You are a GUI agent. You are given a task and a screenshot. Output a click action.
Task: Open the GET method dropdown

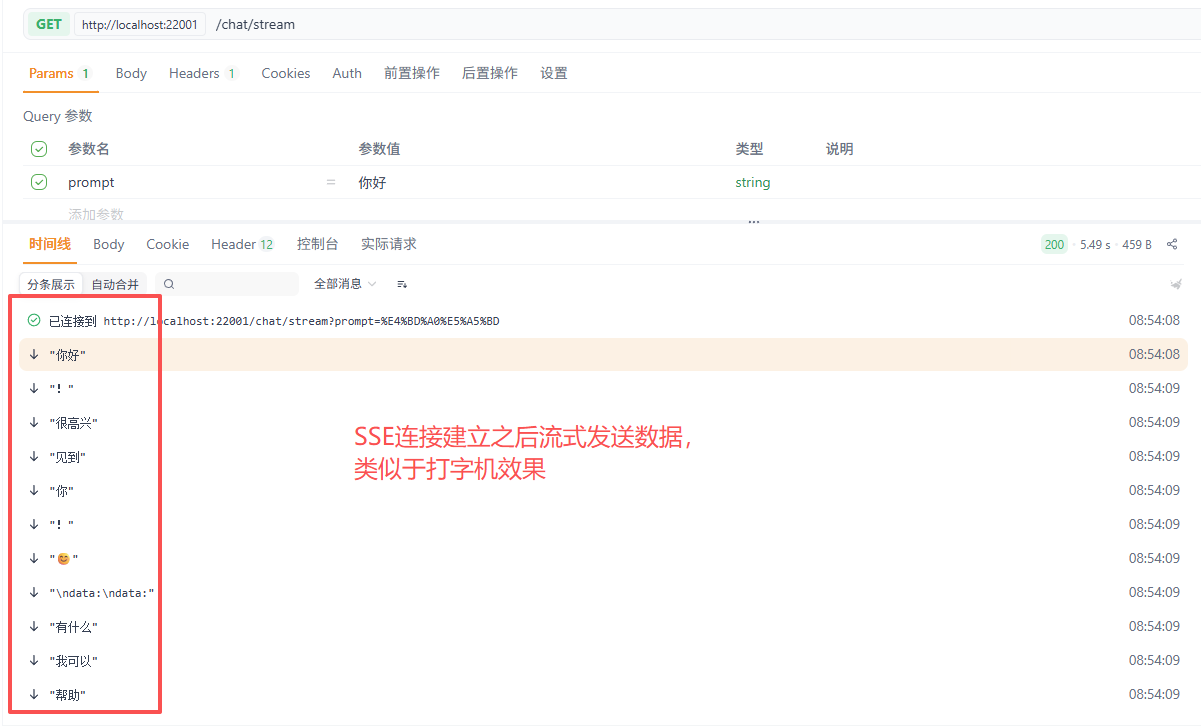click(47, 24)
